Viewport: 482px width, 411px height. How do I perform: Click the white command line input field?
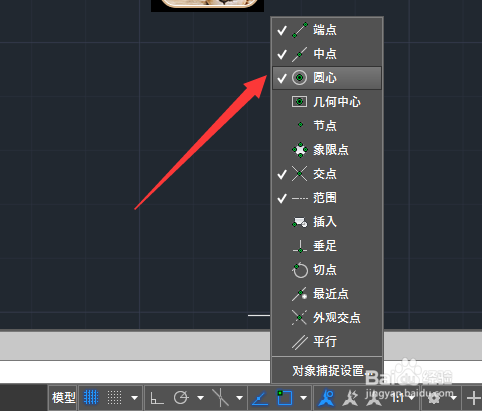coord(135,372)
